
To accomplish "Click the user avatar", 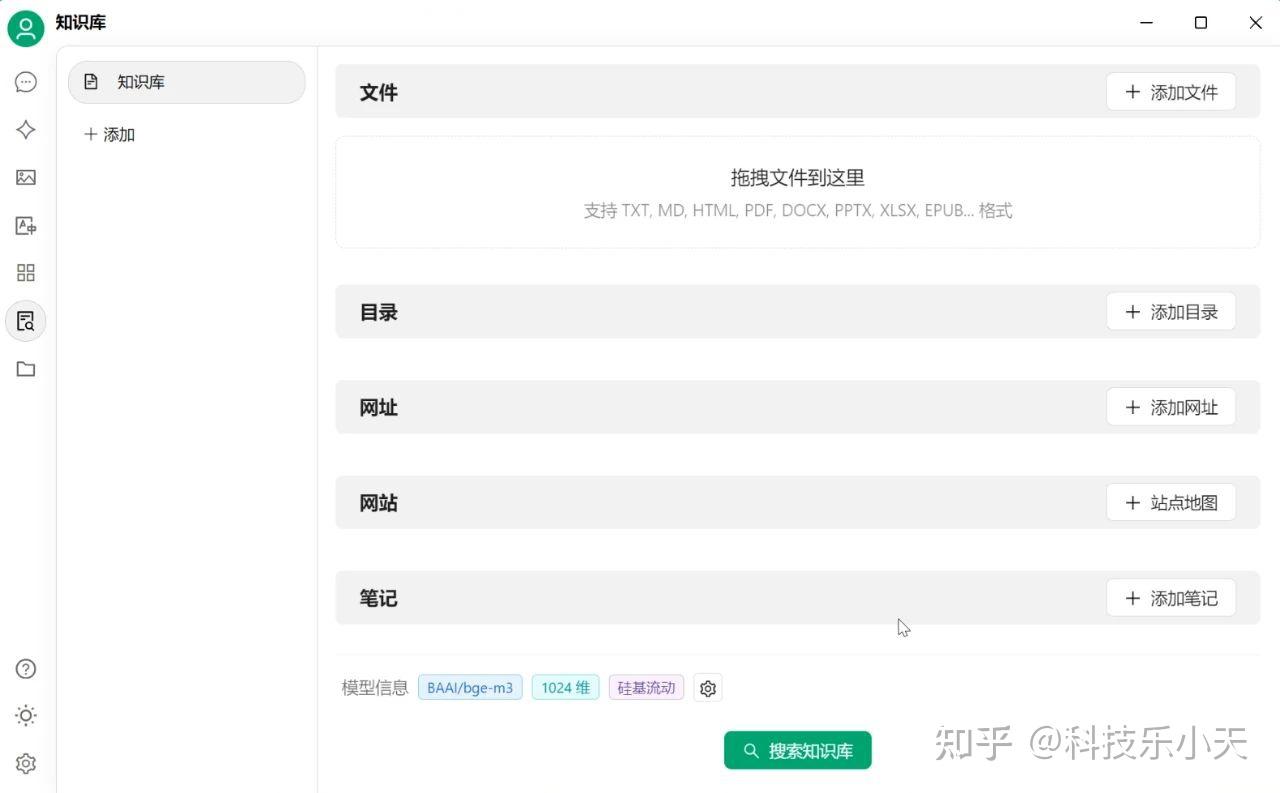I will tap(25, 28).
